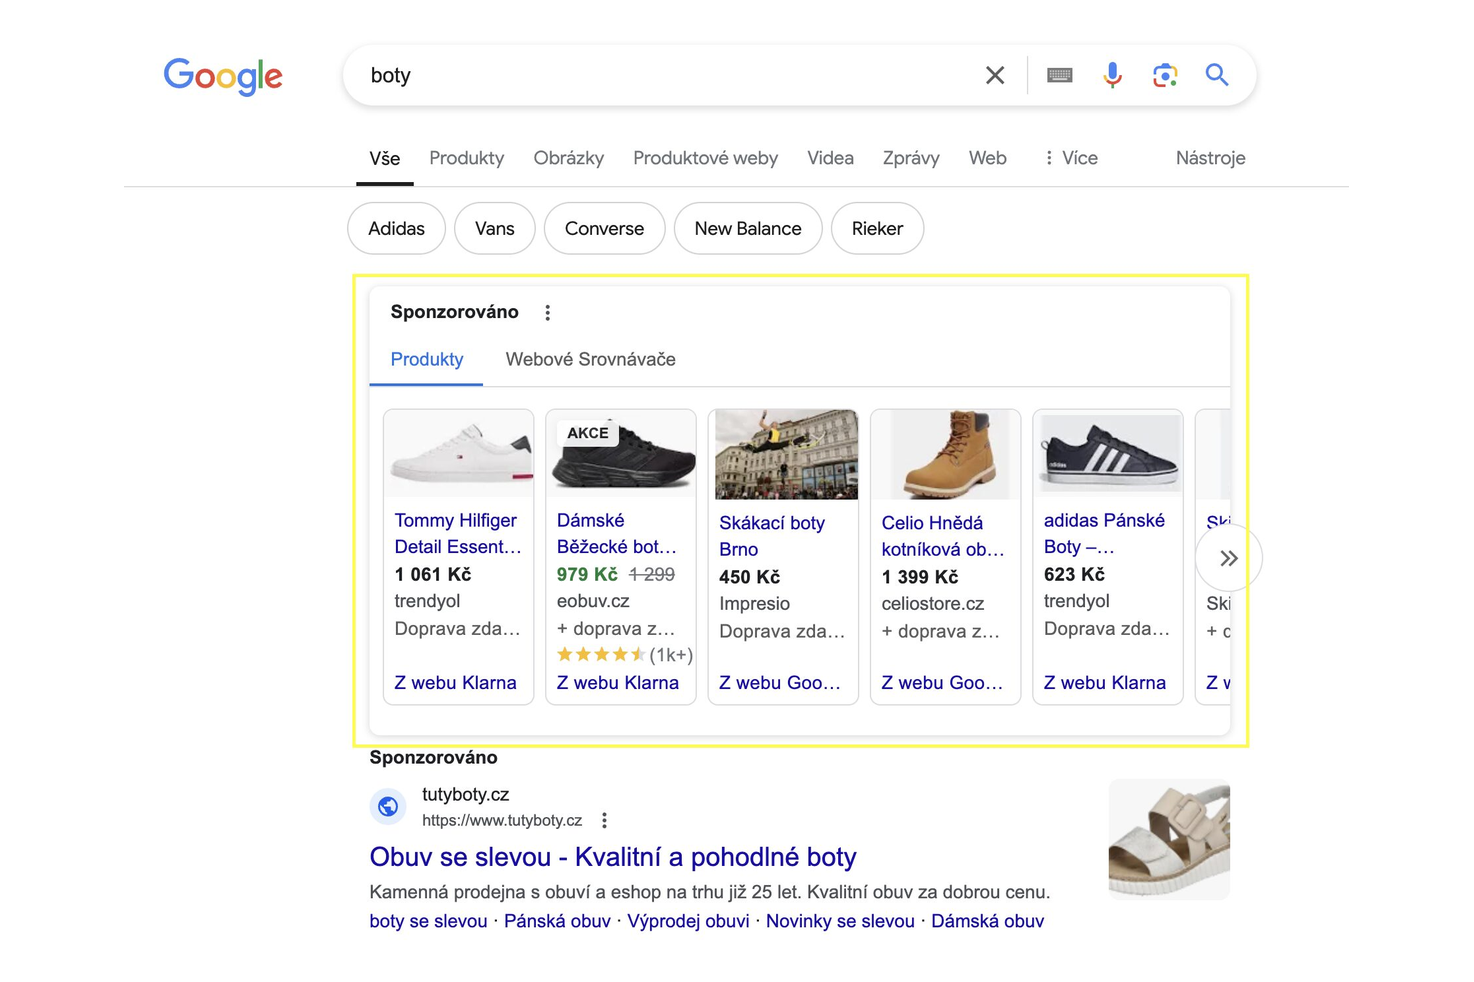Clear the search query with X

(994, 75)
